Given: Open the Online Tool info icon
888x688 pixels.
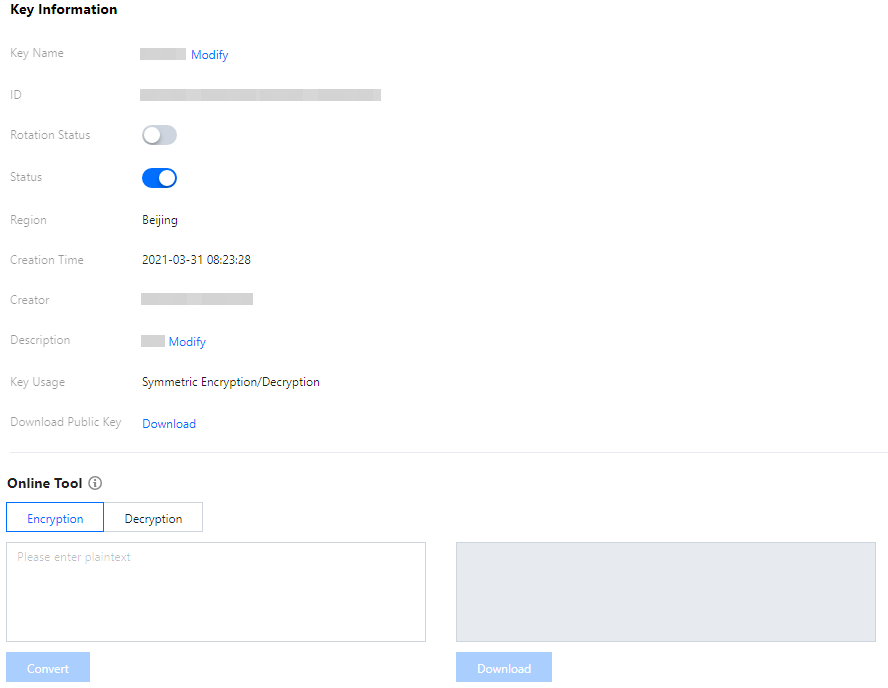Looking at the screenshot, I should (x=95, y=483).
